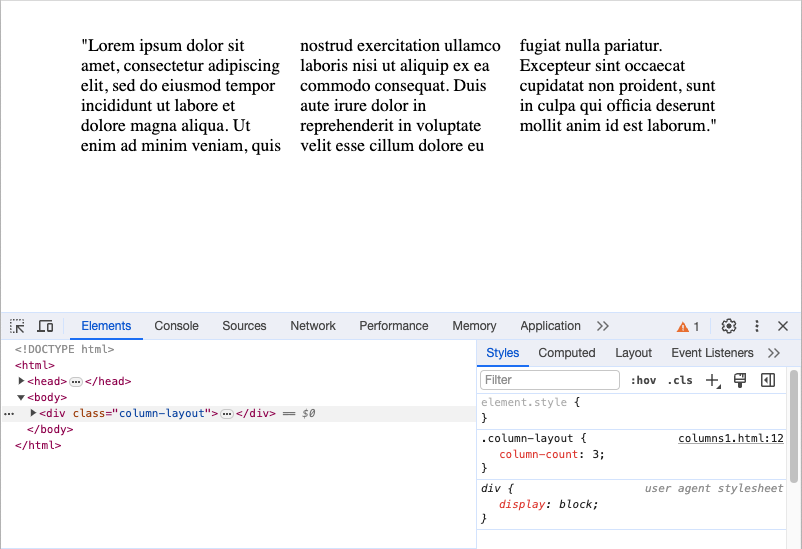This screenshot has height=549, width=802.
Task: Toggle the :hov element state panel
Action: pos(643,380)
